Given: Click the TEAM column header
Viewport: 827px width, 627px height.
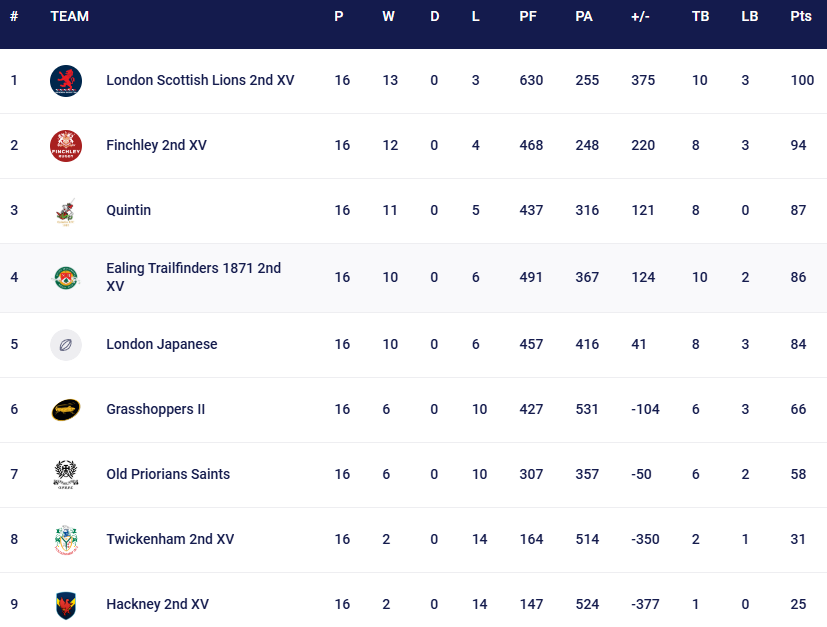Looking at the screenshot, I should 69,17.
